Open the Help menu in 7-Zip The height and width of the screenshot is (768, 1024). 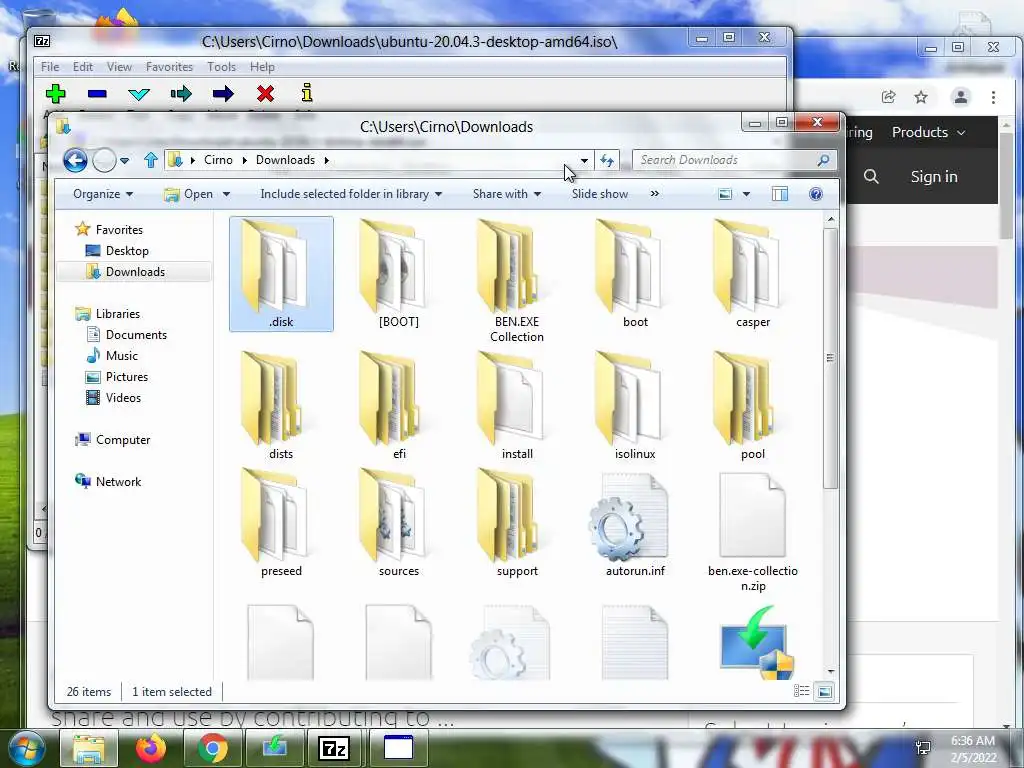click(262, 67)
